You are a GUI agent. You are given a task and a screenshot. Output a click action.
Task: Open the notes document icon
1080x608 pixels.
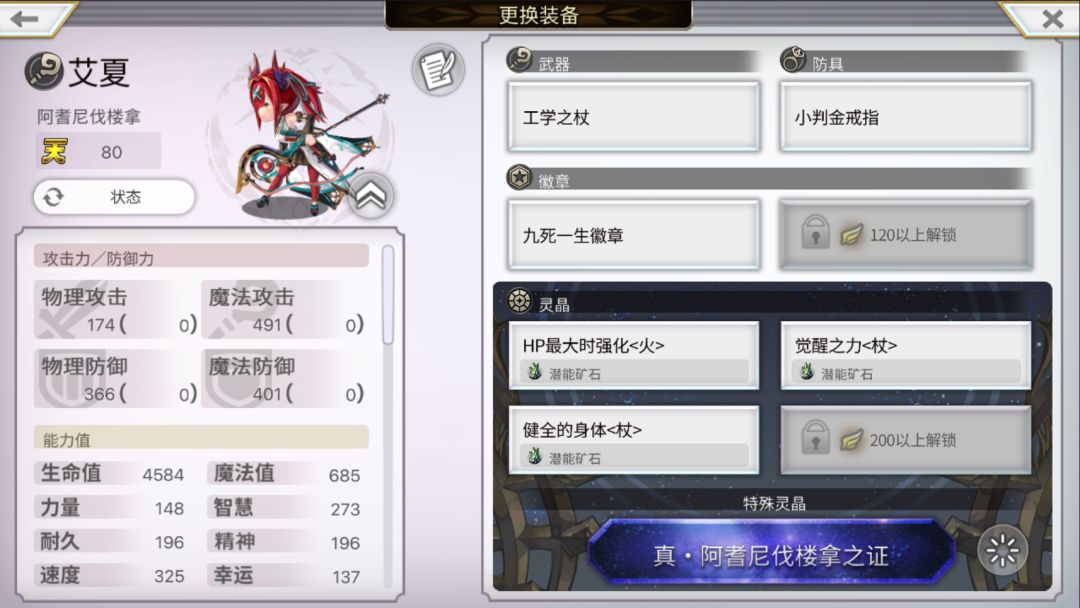pos(438,70)
